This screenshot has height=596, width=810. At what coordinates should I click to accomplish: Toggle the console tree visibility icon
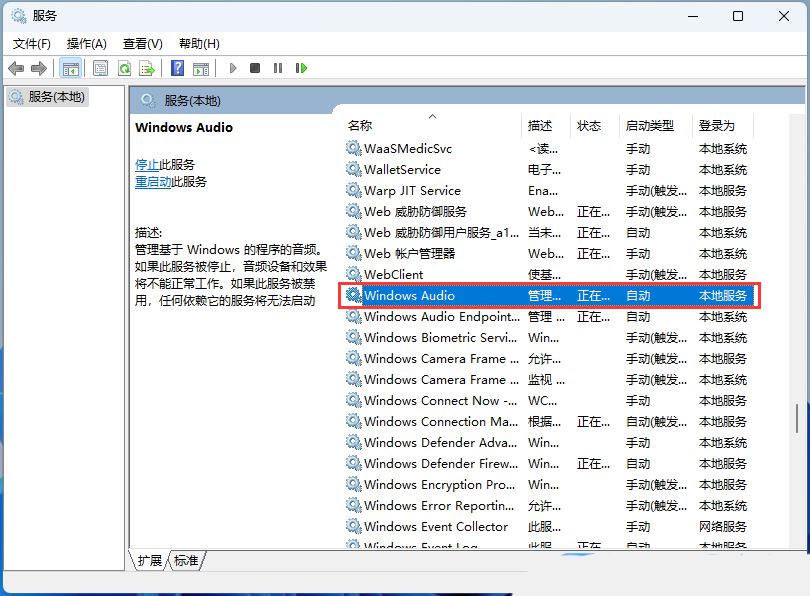(70, 68)
